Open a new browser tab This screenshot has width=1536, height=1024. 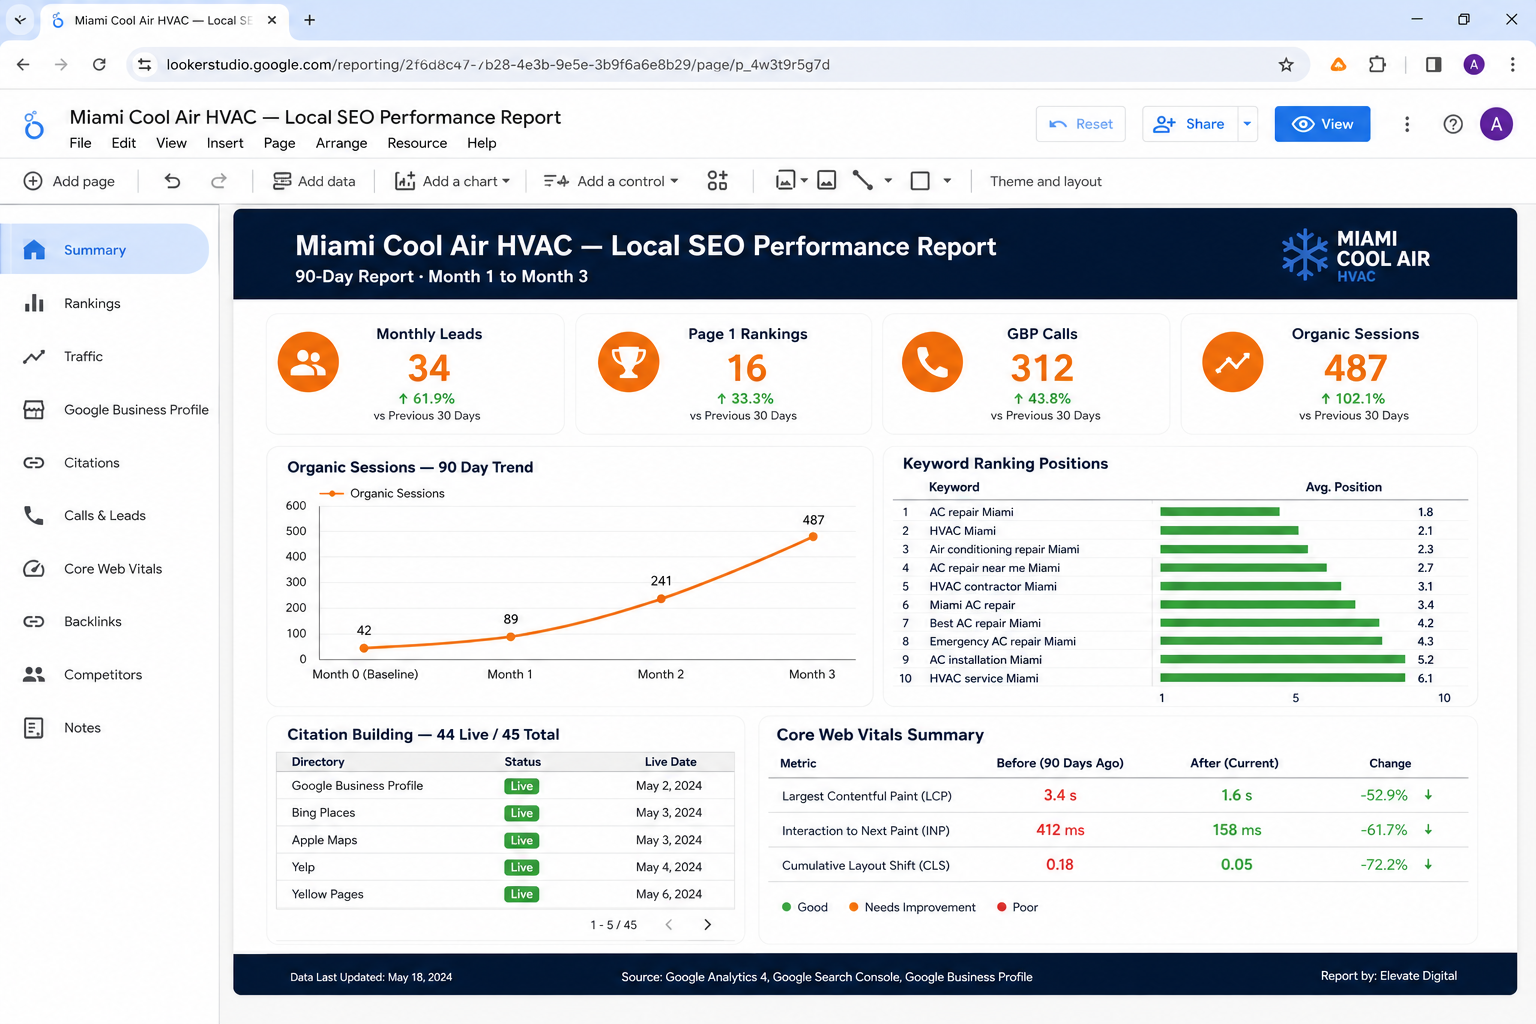[309, 20]
